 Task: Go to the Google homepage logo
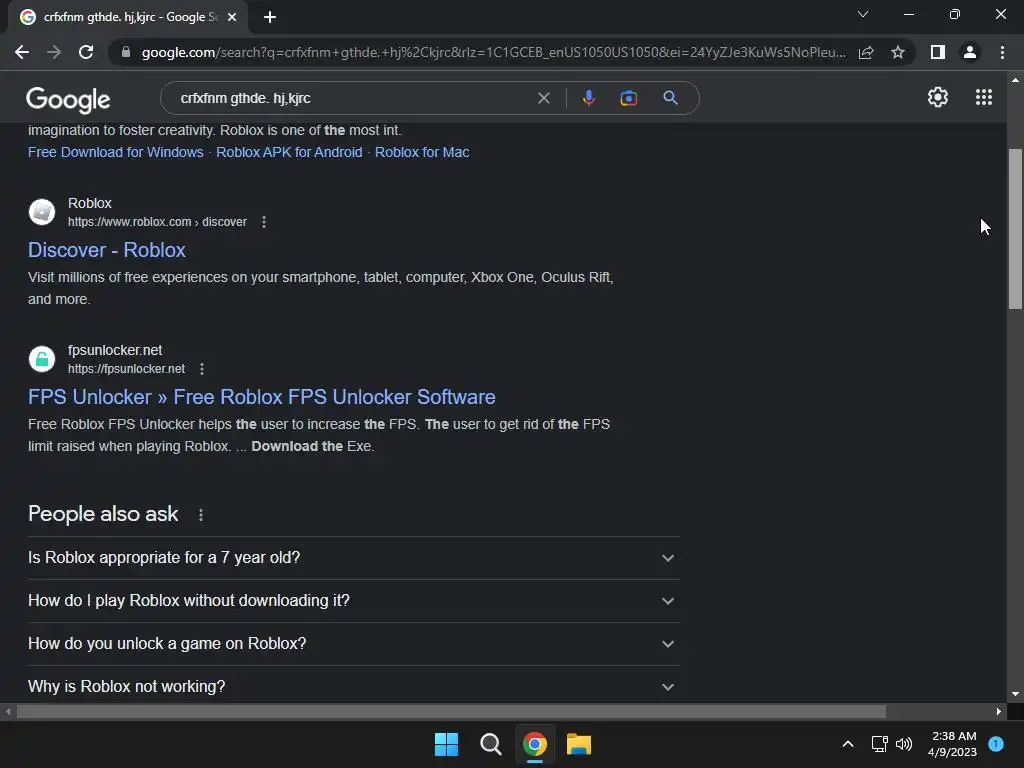[x=68, y=99]
